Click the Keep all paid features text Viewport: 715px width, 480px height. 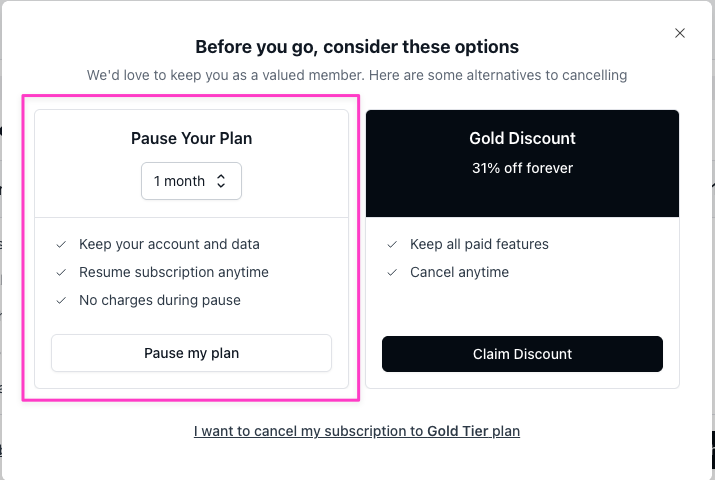[479, 244]
